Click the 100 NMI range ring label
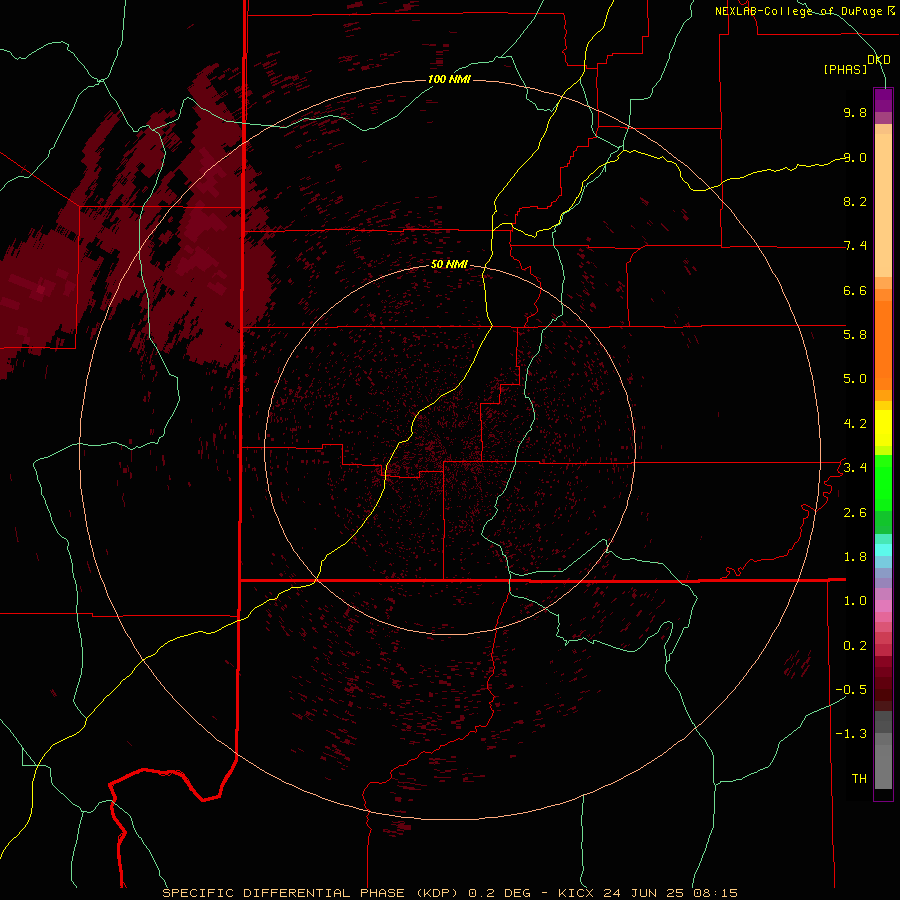Viewport: 900px width, 900px height. [449, 79]
